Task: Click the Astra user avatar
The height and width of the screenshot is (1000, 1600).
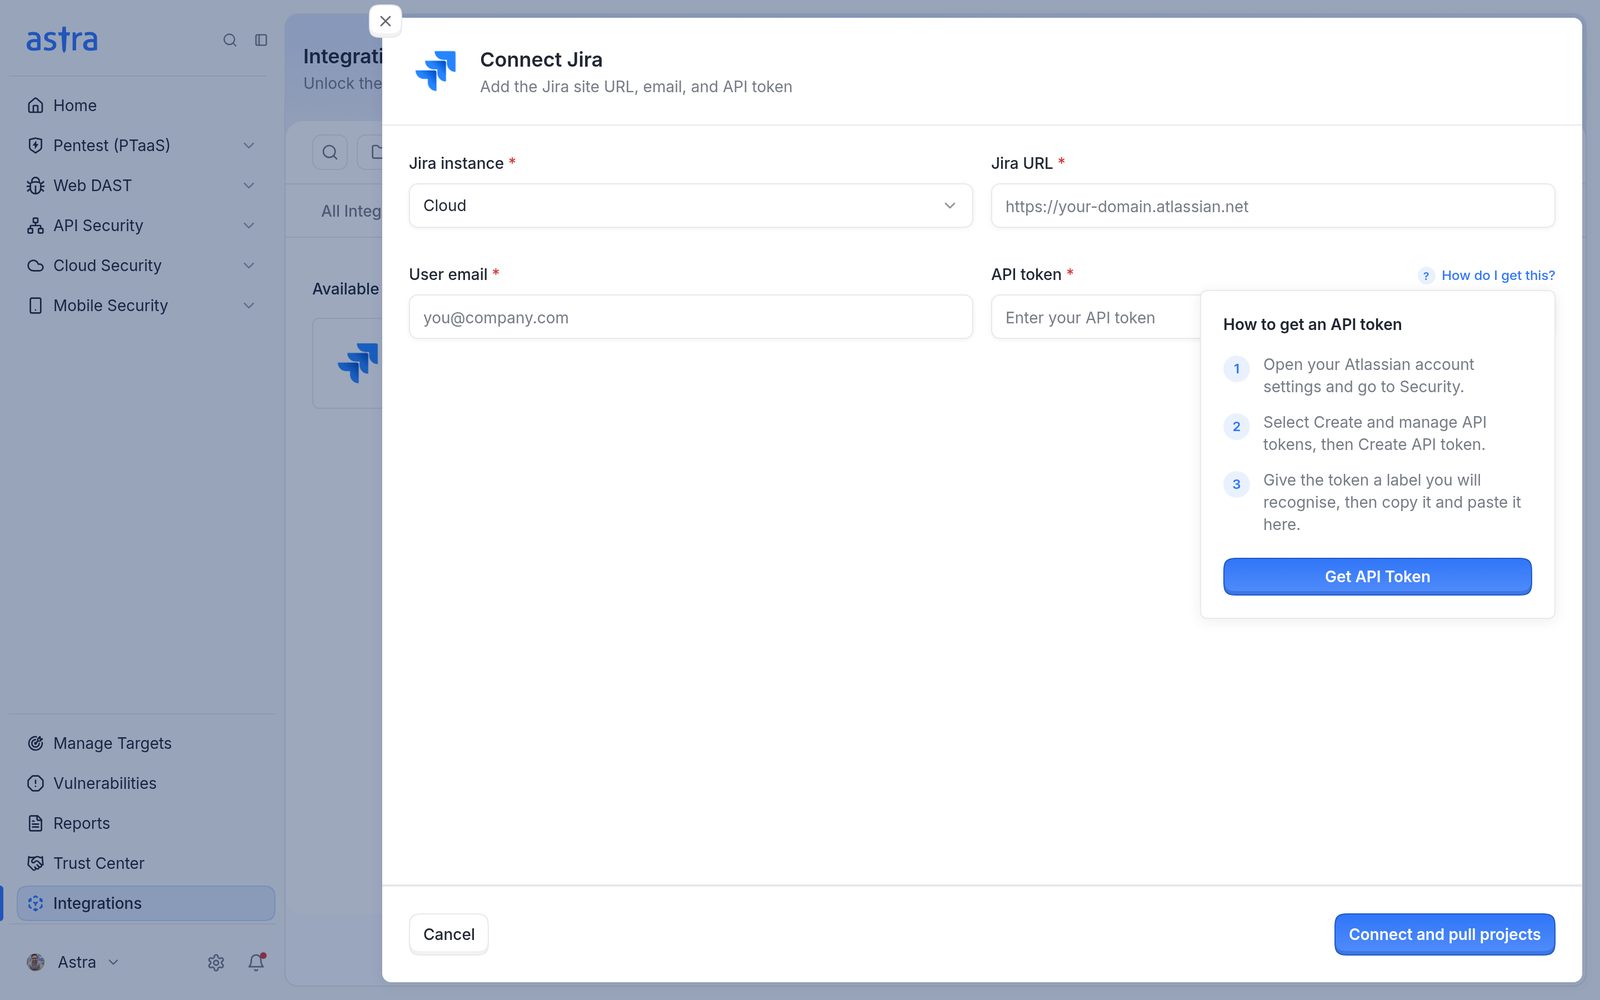Action: click(x=36, y=962)
